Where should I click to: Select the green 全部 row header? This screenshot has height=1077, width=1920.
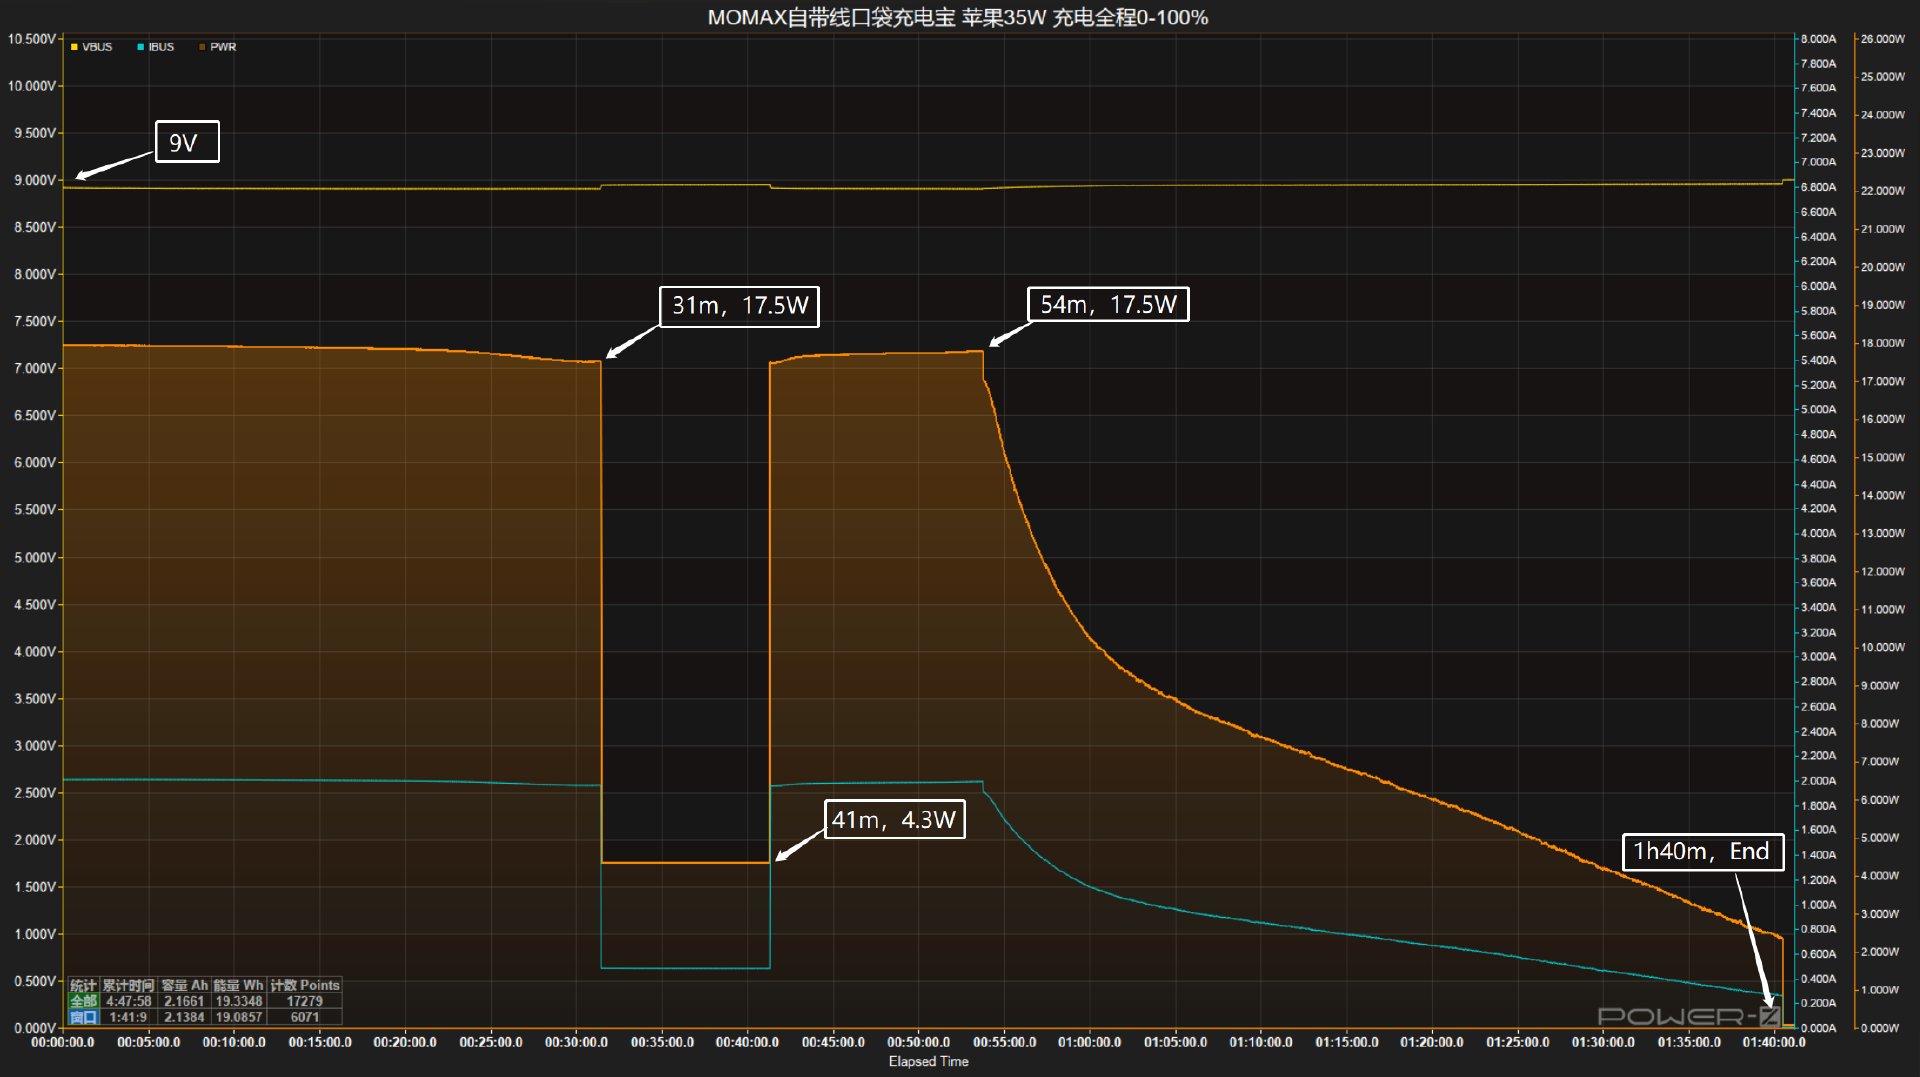tap(83, 1001)
